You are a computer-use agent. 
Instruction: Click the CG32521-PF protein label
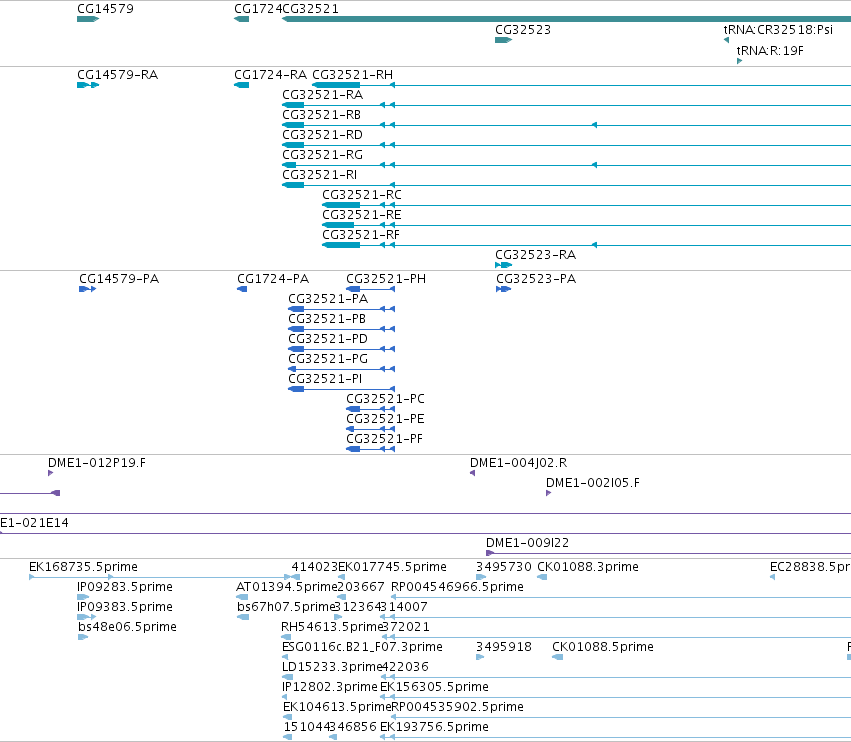coord(384,439)
